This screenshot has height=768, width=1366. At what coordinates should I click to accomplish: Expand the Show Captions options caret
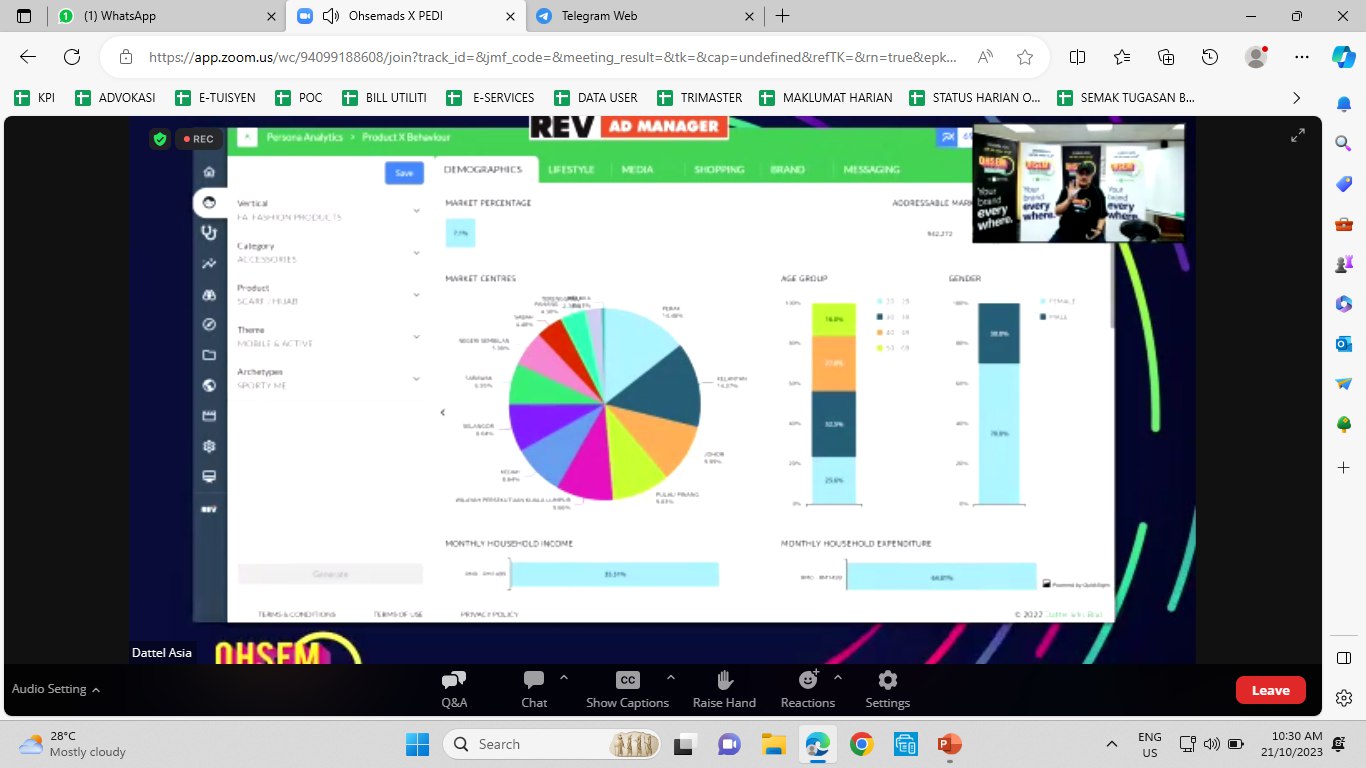click(x=670, y=677)
